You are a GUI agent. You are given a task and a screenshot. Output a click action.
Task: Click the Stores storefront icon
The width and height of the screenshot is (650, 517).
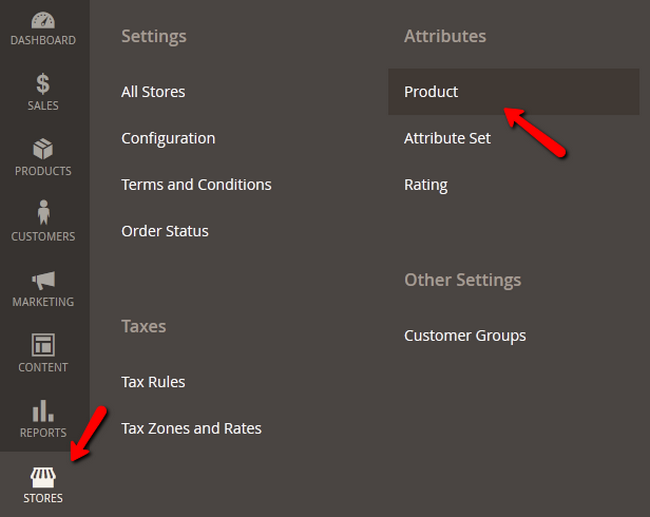(43, 476)
